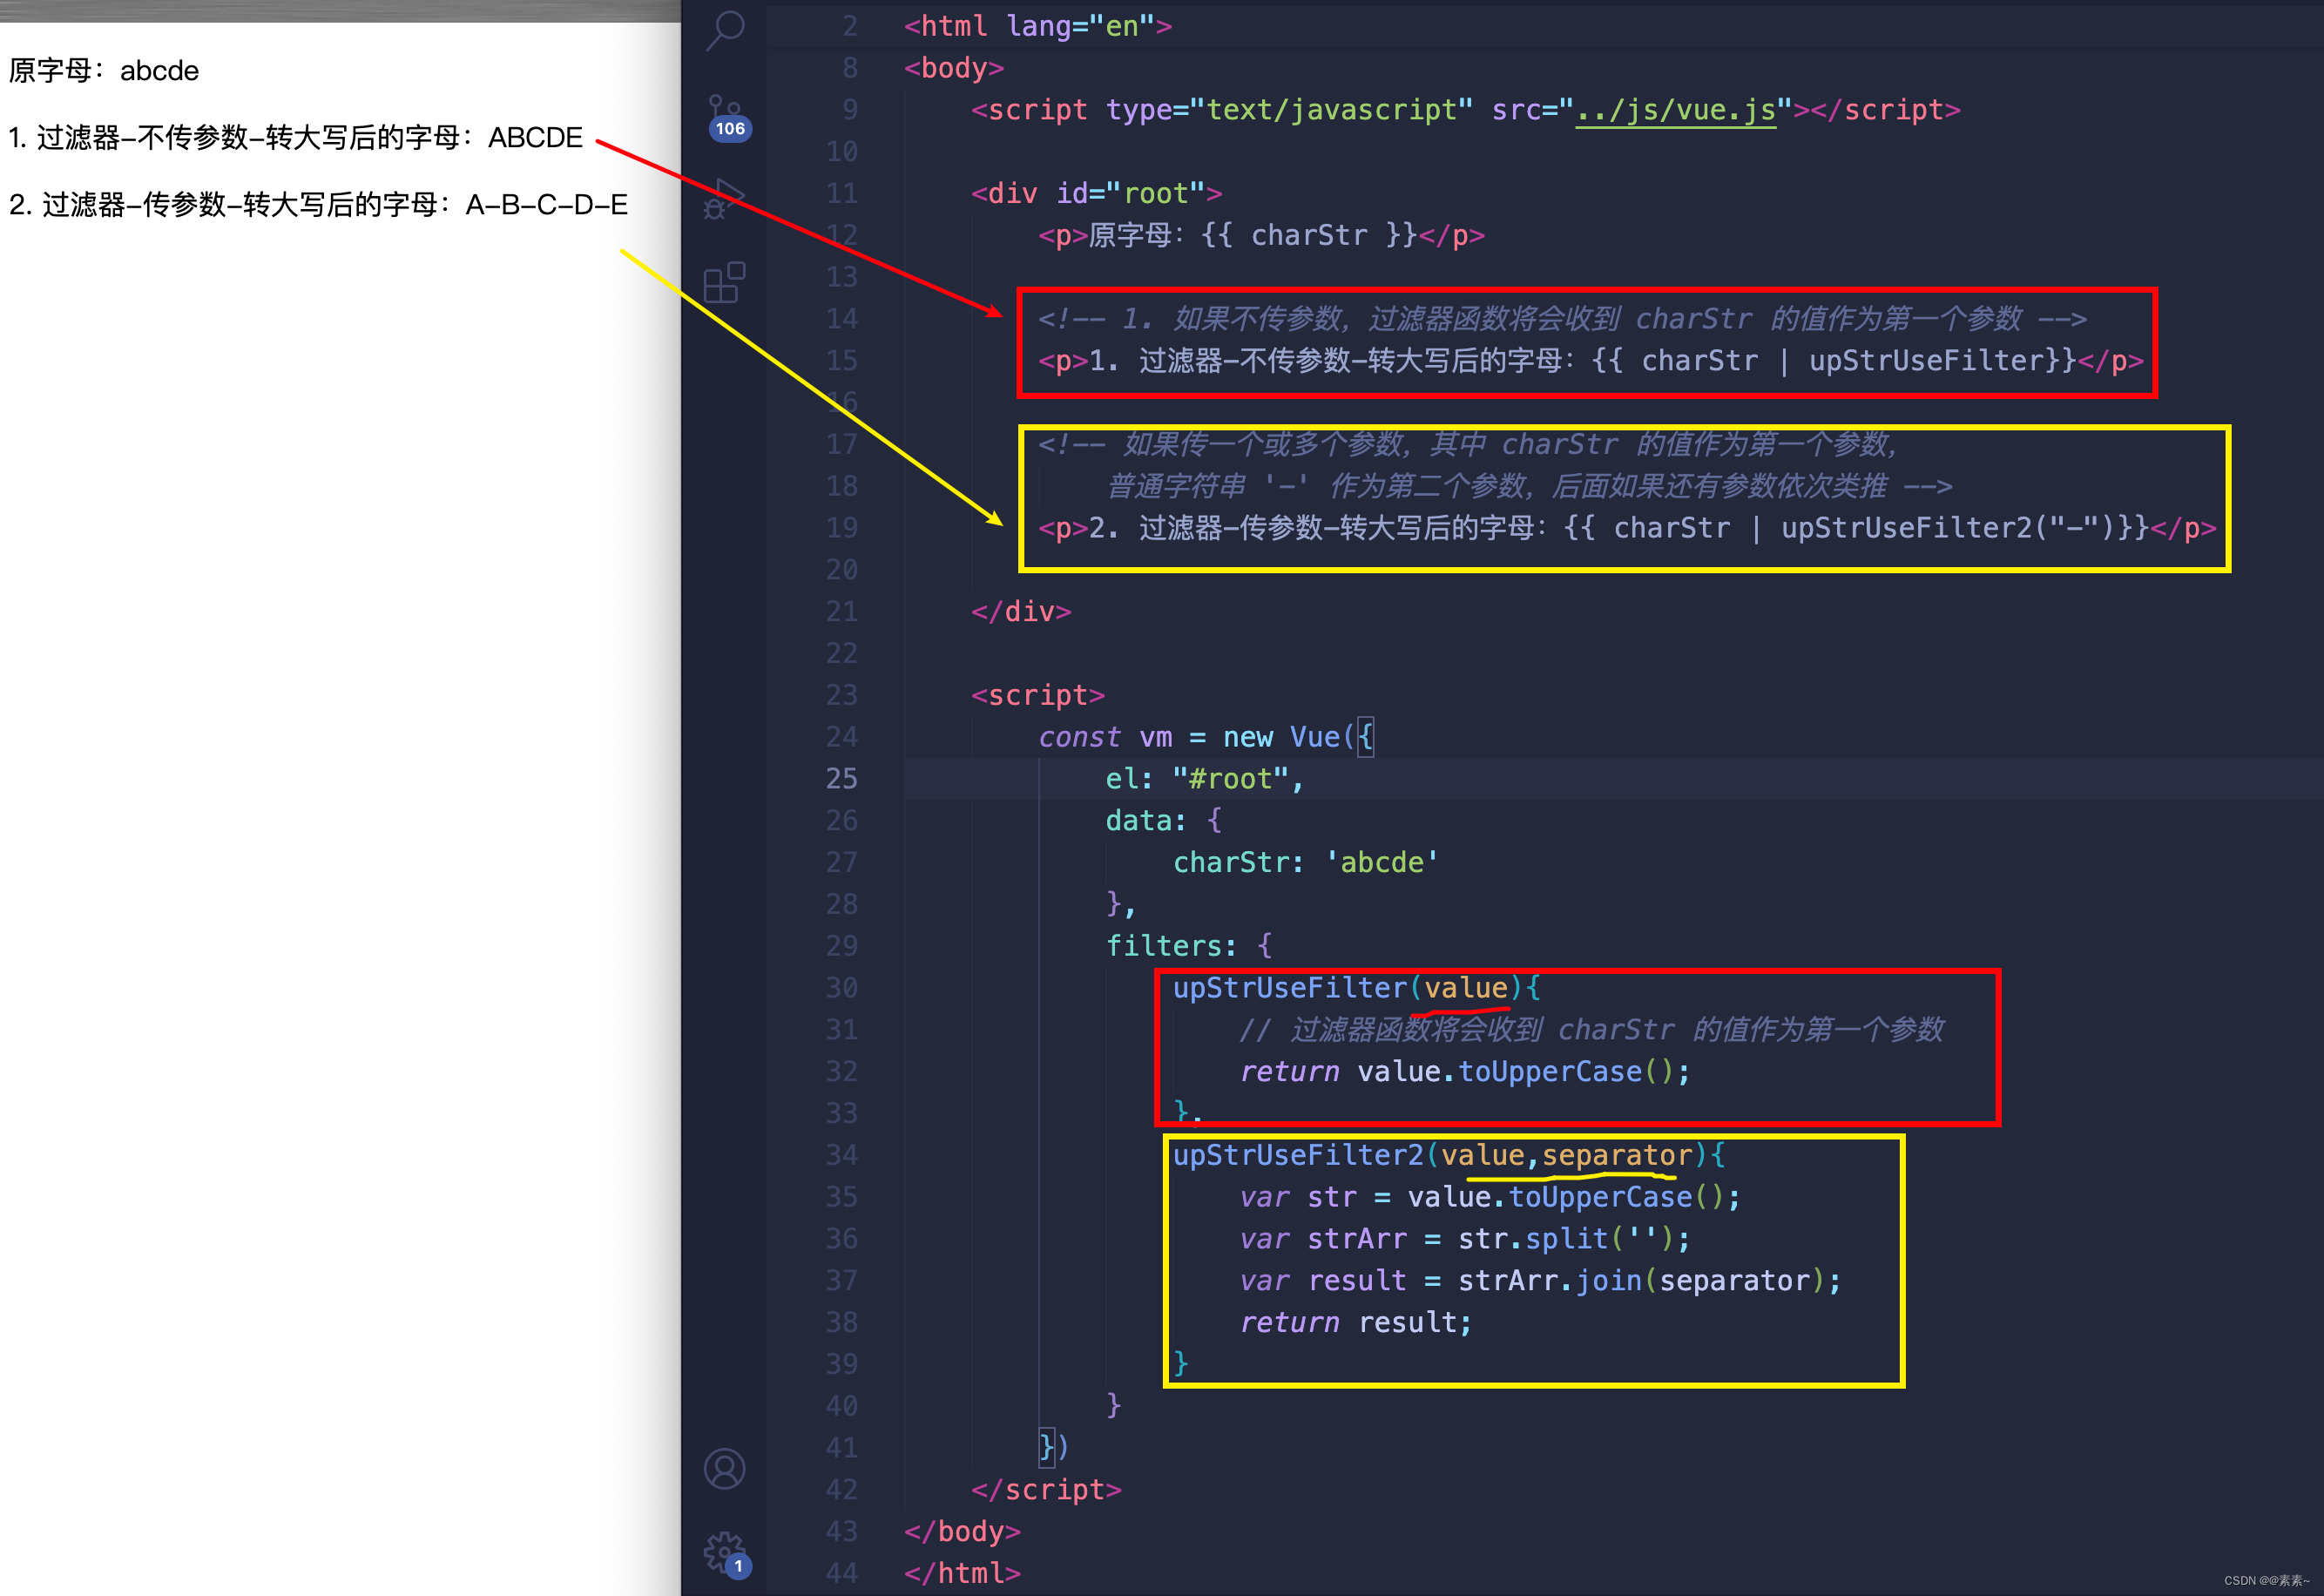Click line number 25 in the gutter
This screenshot has height=1596, width=2324.
(841, 779)
